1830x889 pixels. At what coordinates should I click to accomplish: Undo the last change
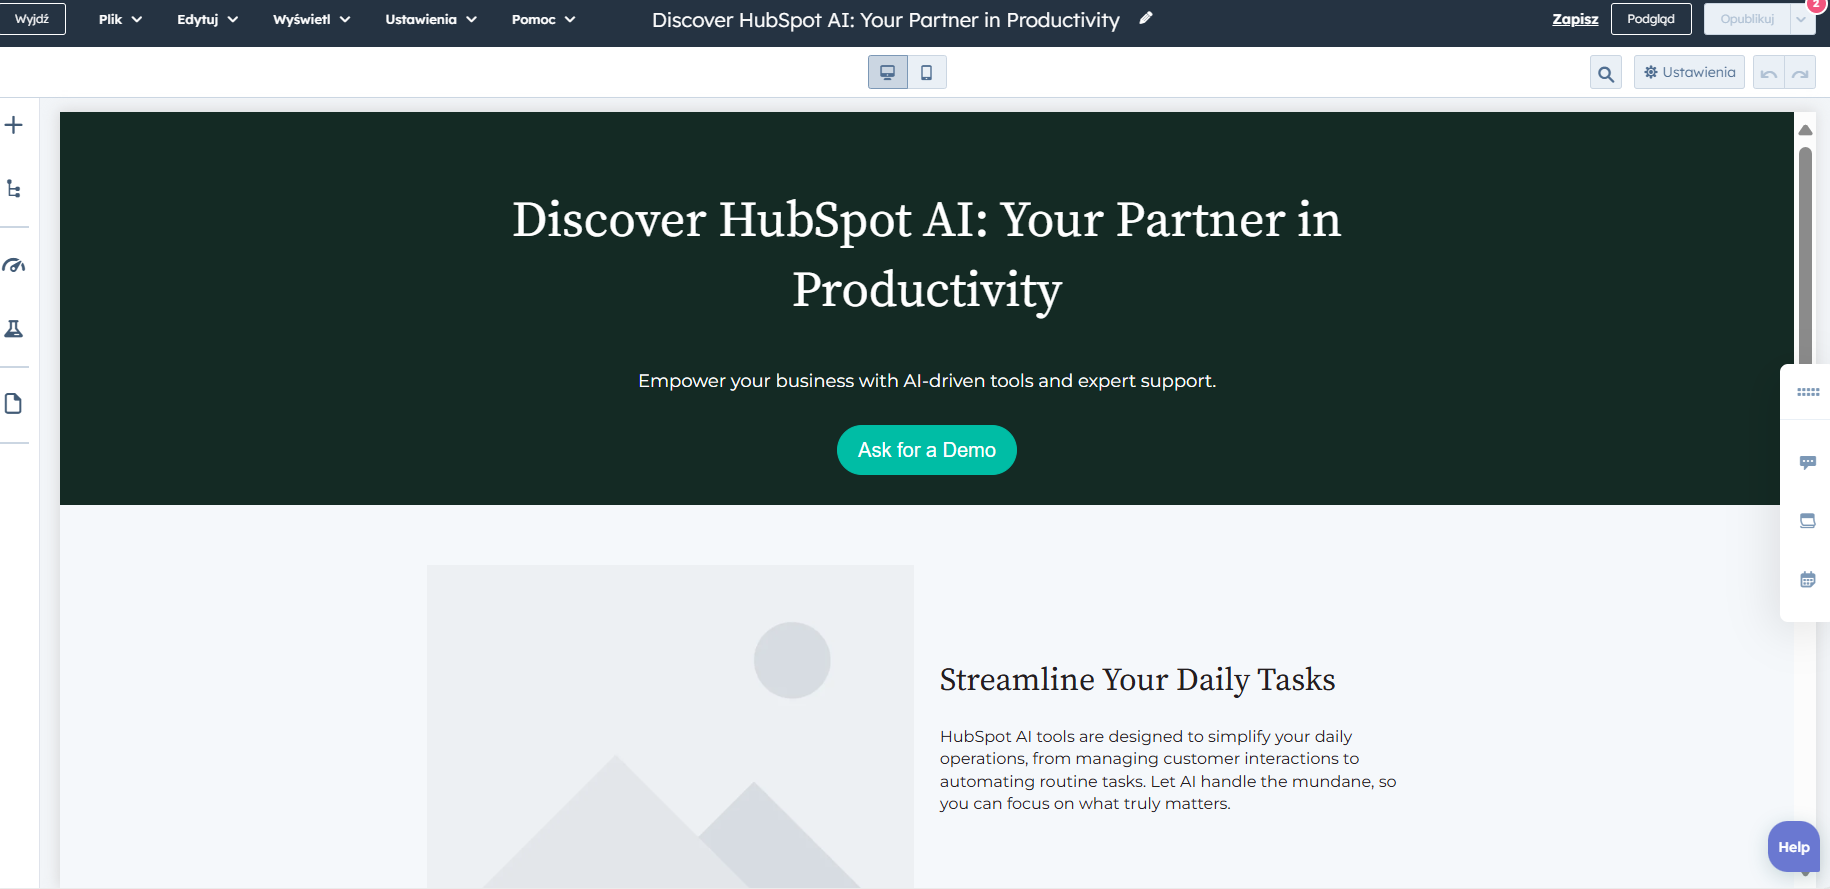(1769, 73)
